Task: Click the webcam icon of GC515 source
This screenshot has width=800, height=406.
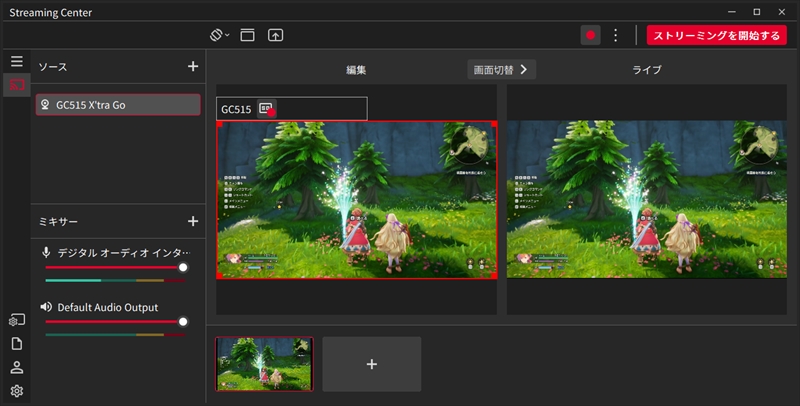Action: point(45,105)
